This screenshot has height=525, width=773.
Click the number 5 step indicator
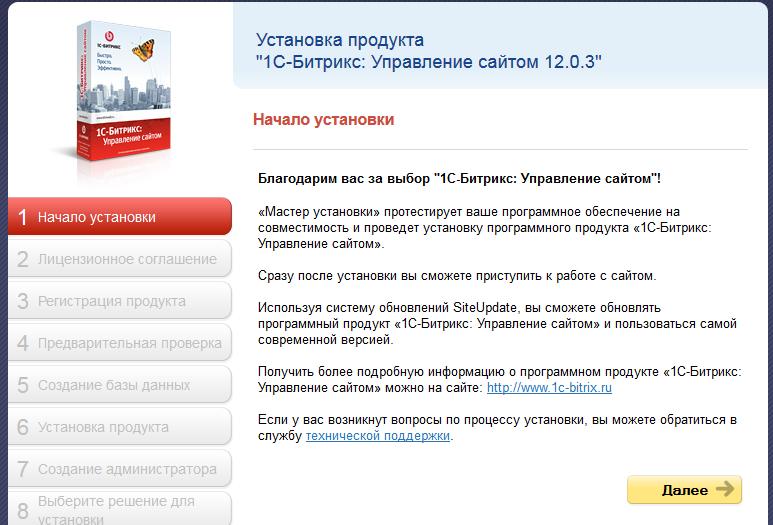coord(23,385)
